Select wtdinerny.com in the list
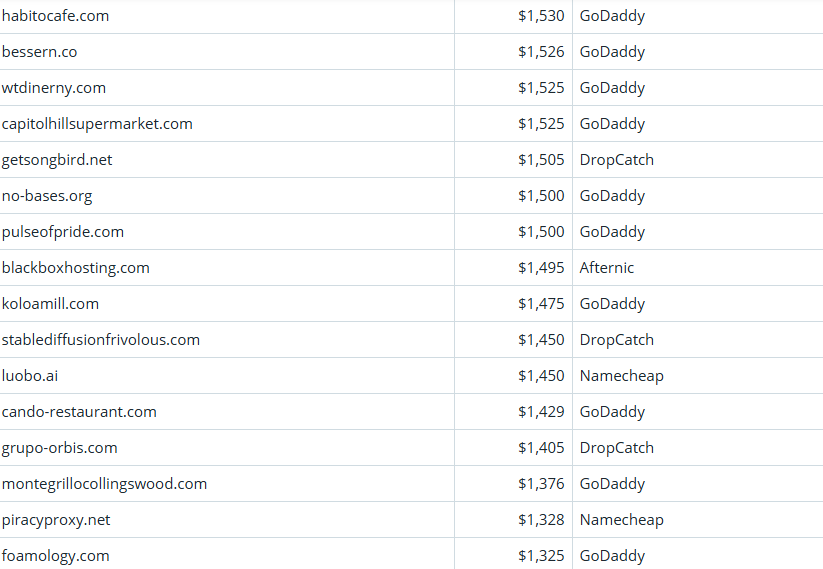This screenshot has width=823, height=569. pyautogui.click(x=54, y=88)
